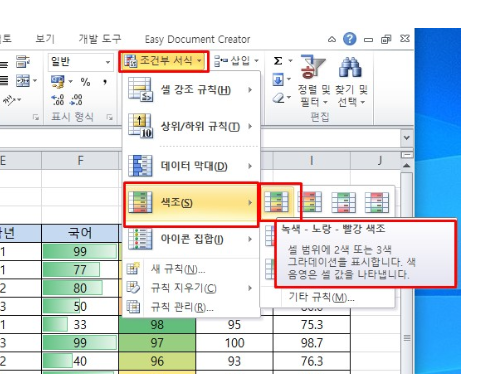Apply Red-White-Green color scale thumbnail

tap(377, 202)
